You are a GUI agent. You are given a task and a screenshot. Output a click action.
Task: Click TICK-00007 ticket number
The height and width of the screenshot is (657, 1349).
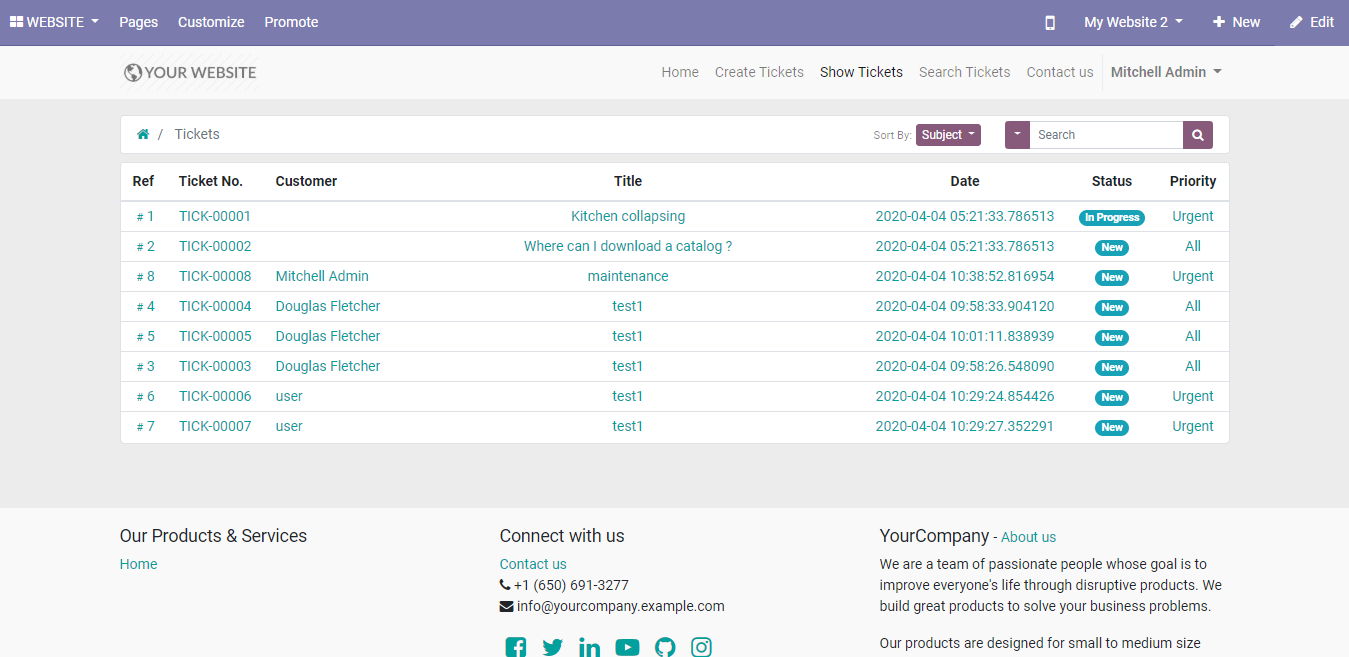coord(215,426)
